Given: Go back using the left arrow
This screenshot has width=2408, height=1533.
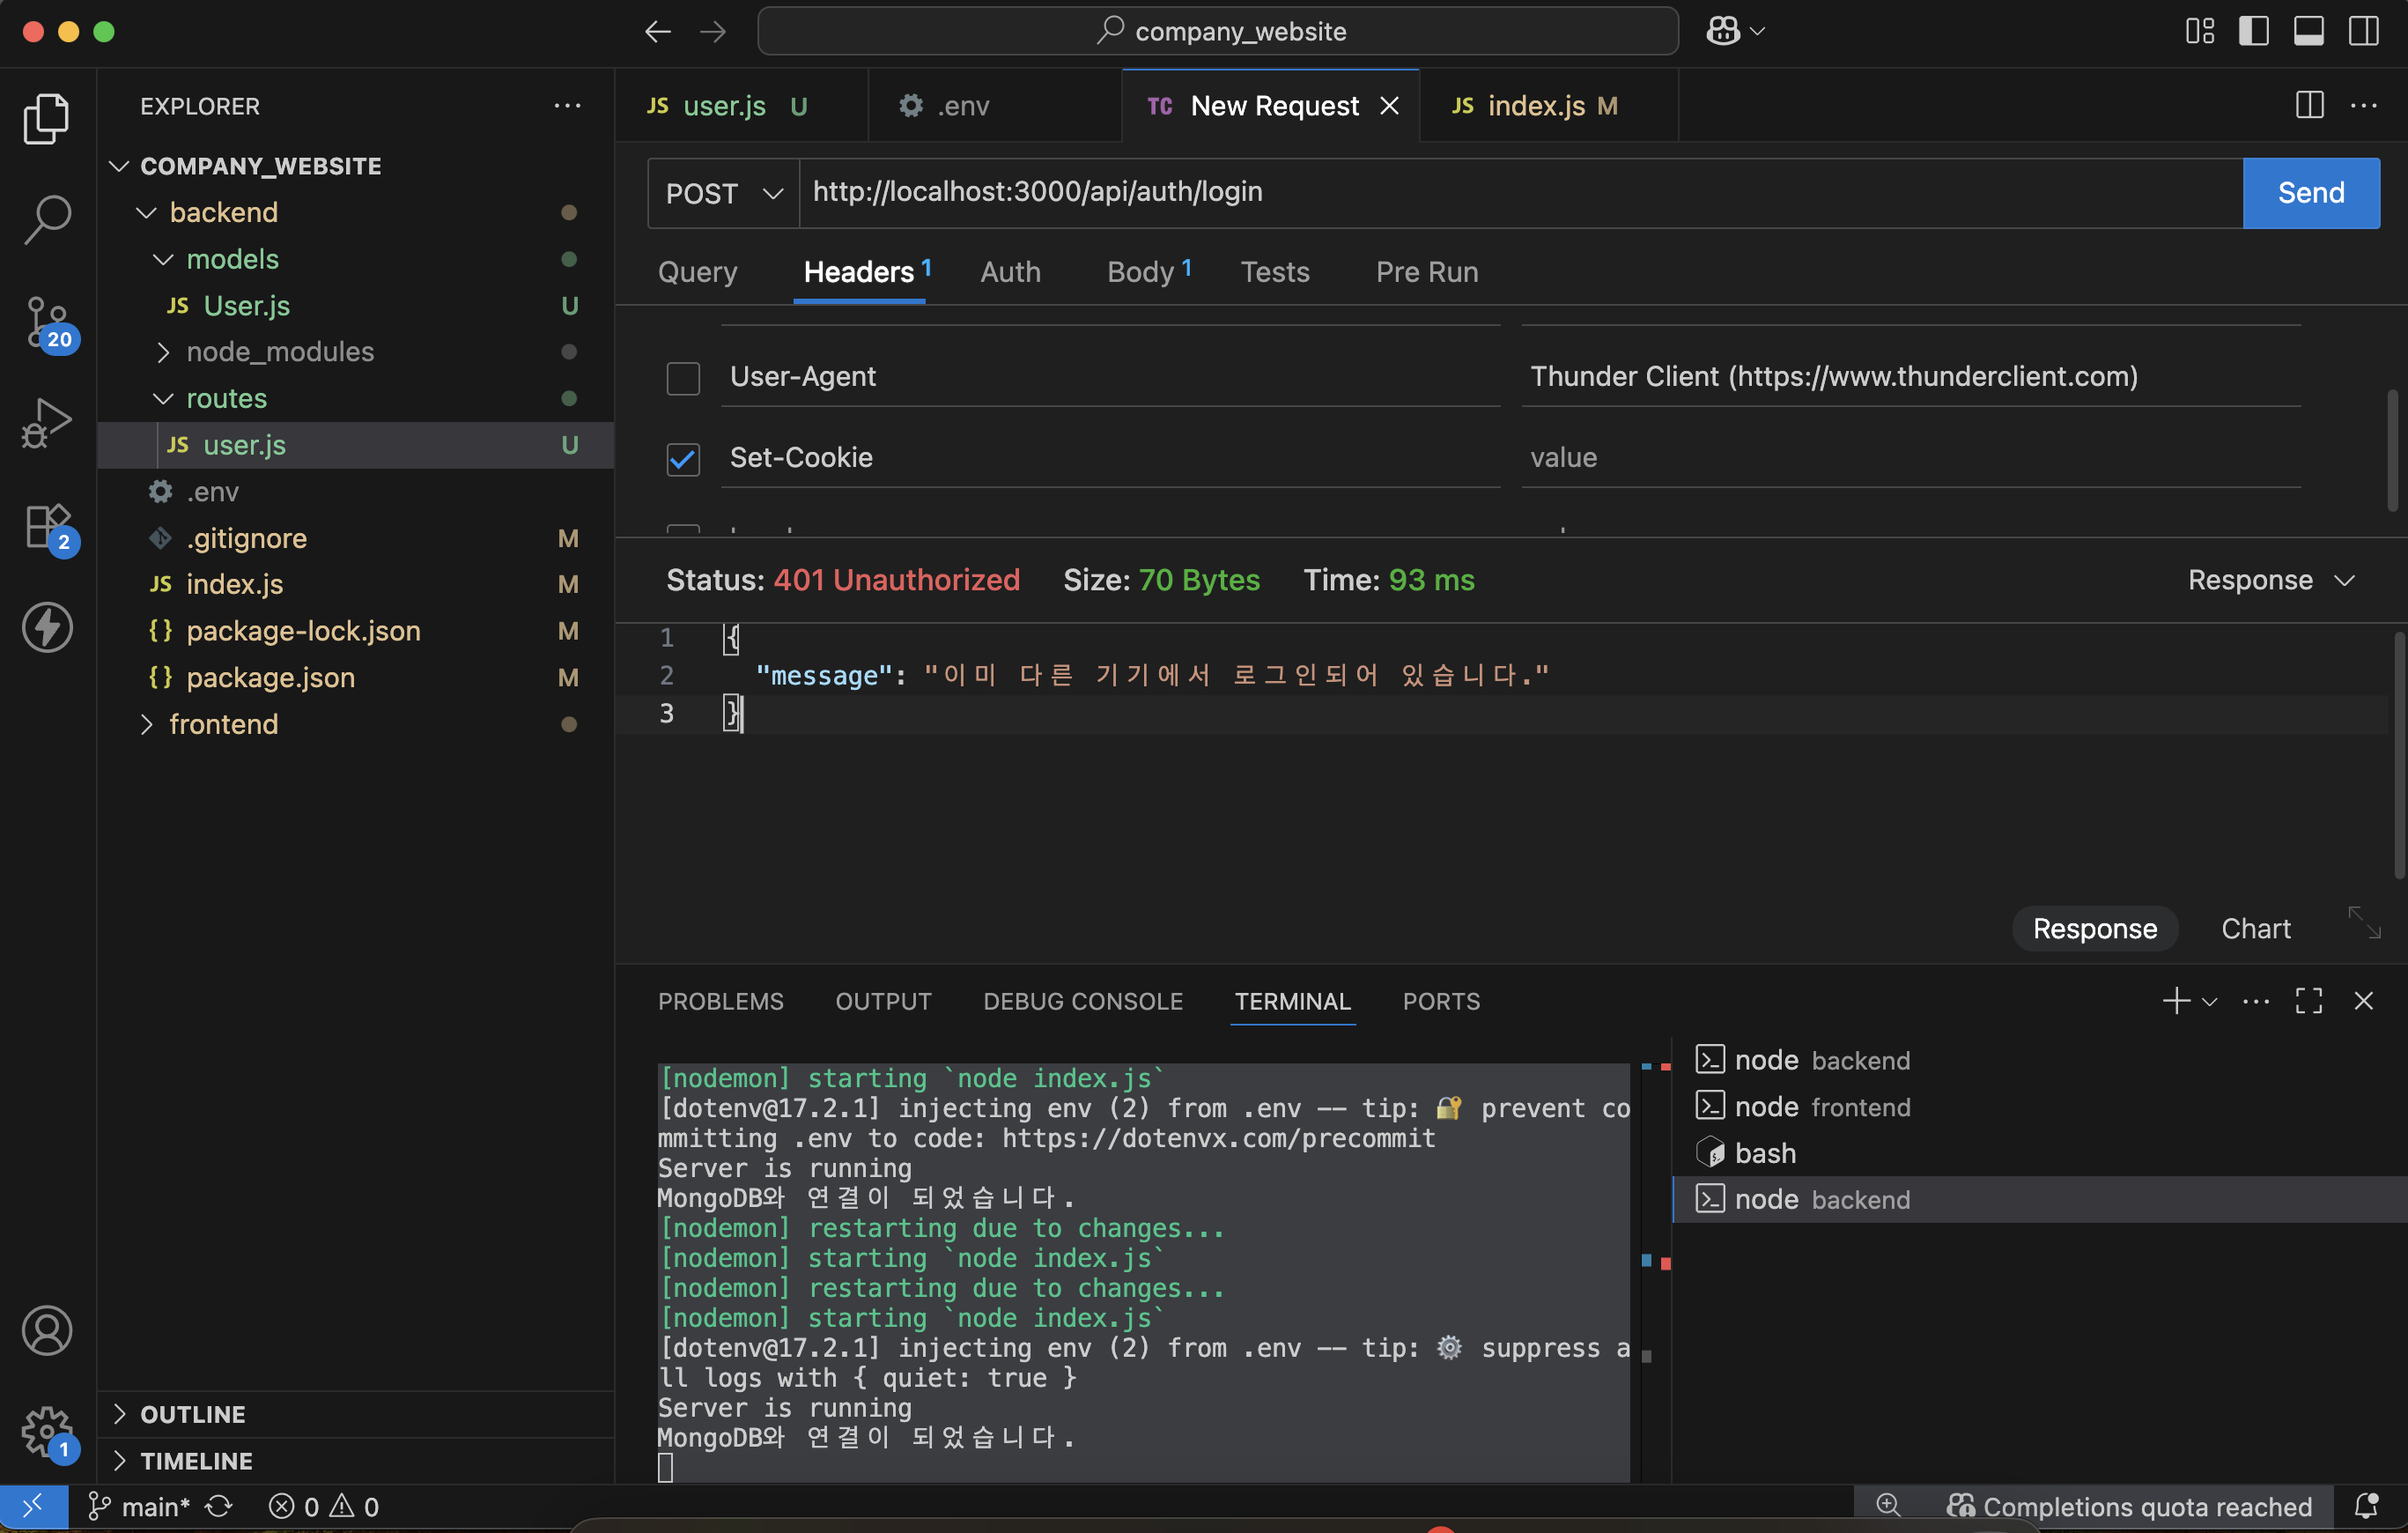Looking at the screenshot, I should pos(657,32).
